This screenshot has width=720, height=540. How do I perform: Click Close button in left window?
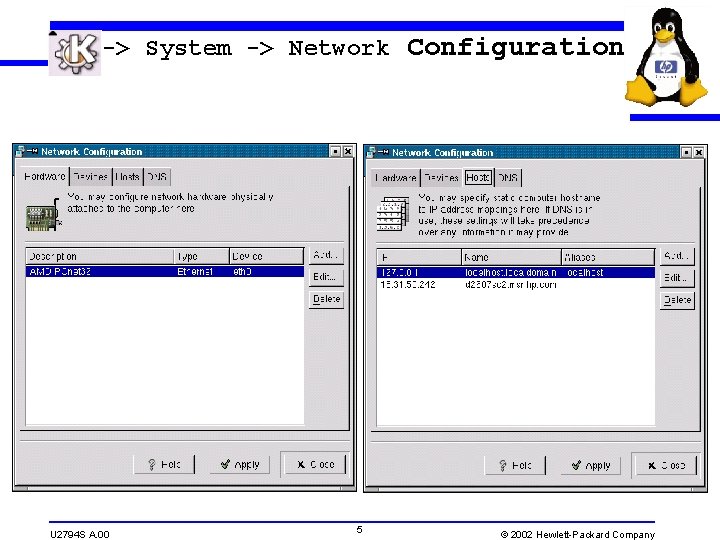click(x=315, y=465)
